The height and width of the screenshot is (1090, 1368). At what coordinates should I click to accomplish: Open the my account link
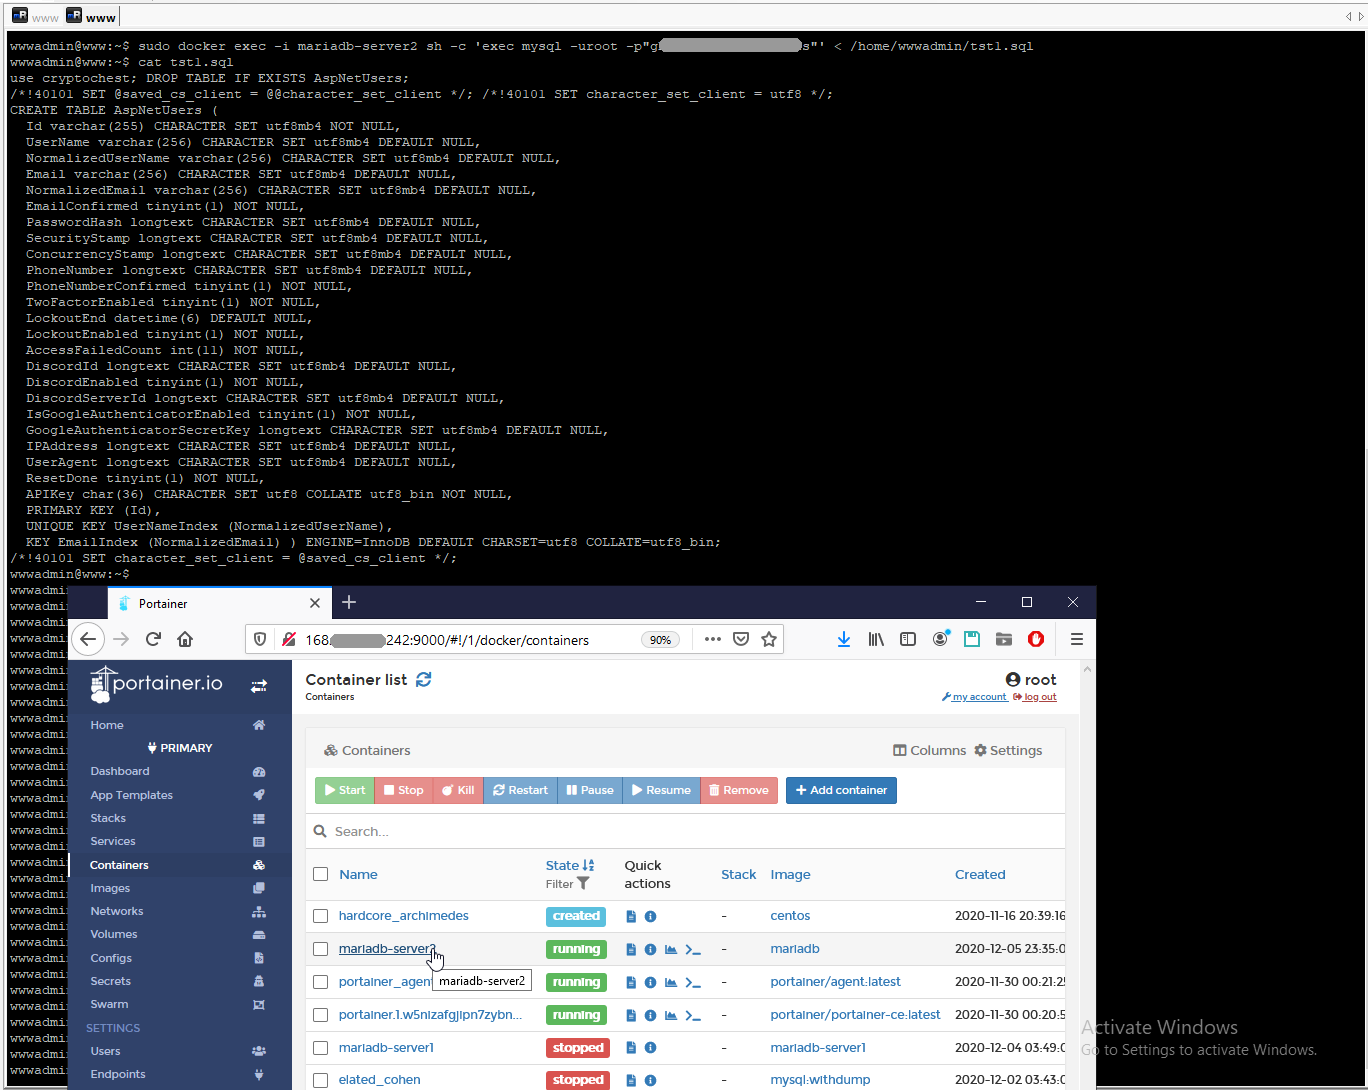click(x=975, y=697)
